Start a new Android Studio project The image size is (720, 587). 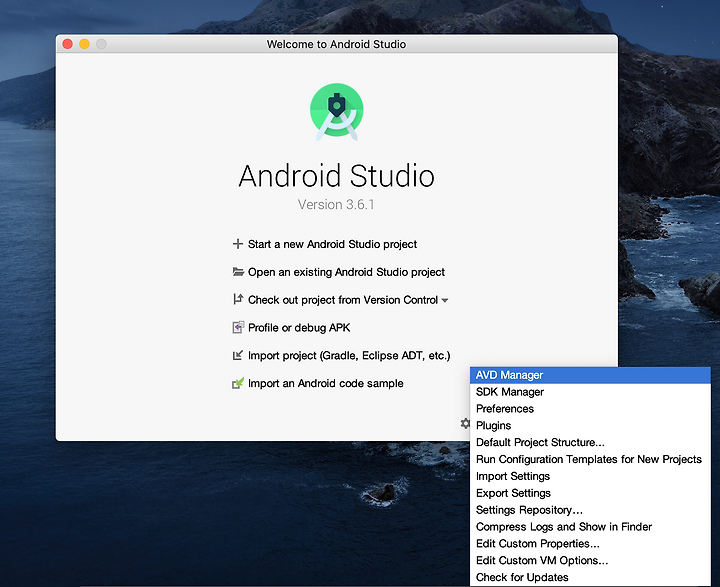click(332, 244)
